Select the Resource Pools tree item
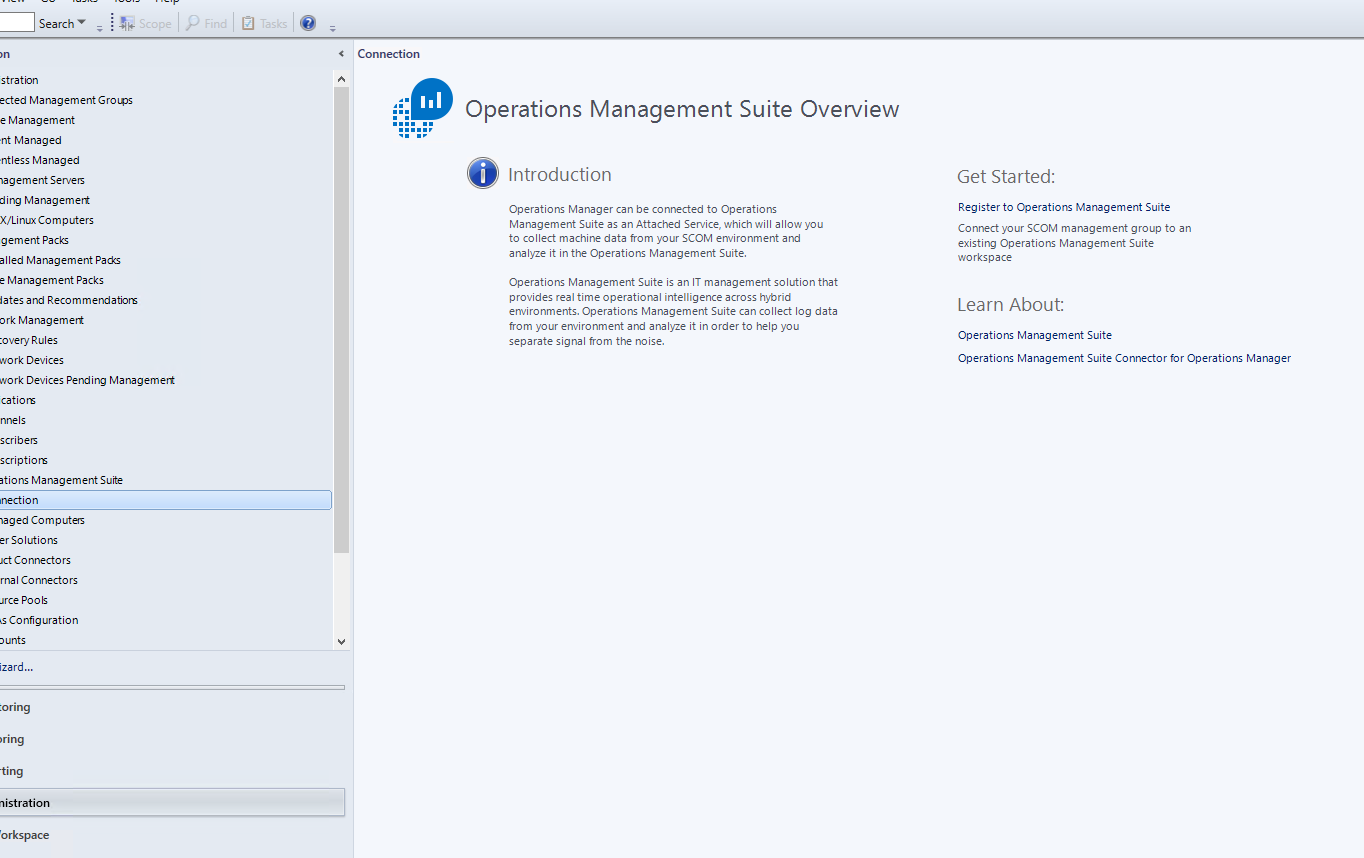 click(x=22, y=599)
